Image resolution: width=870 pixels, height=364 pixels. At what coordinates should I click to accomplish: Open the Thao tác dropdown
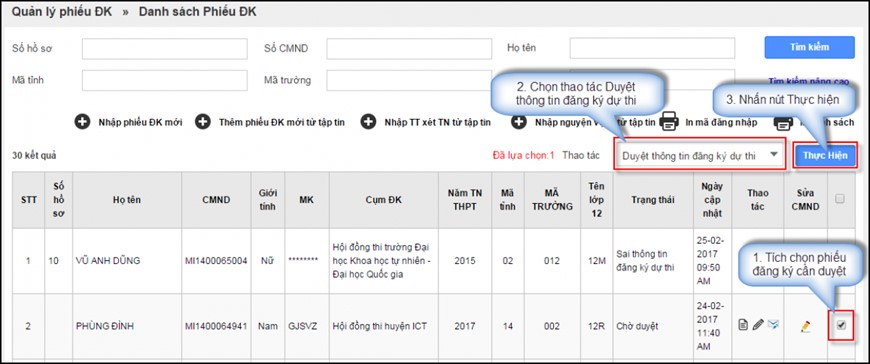click(x=700, y=156)
